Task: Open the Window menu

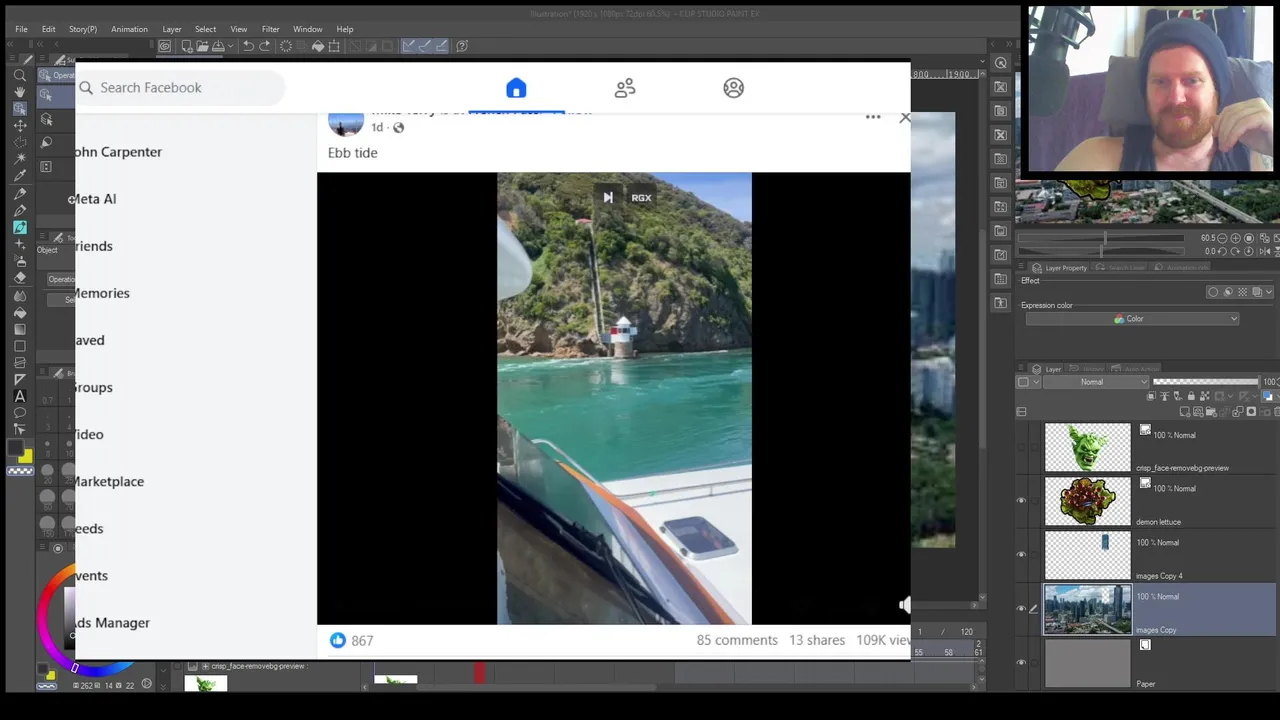Action: tap(307, 29)
